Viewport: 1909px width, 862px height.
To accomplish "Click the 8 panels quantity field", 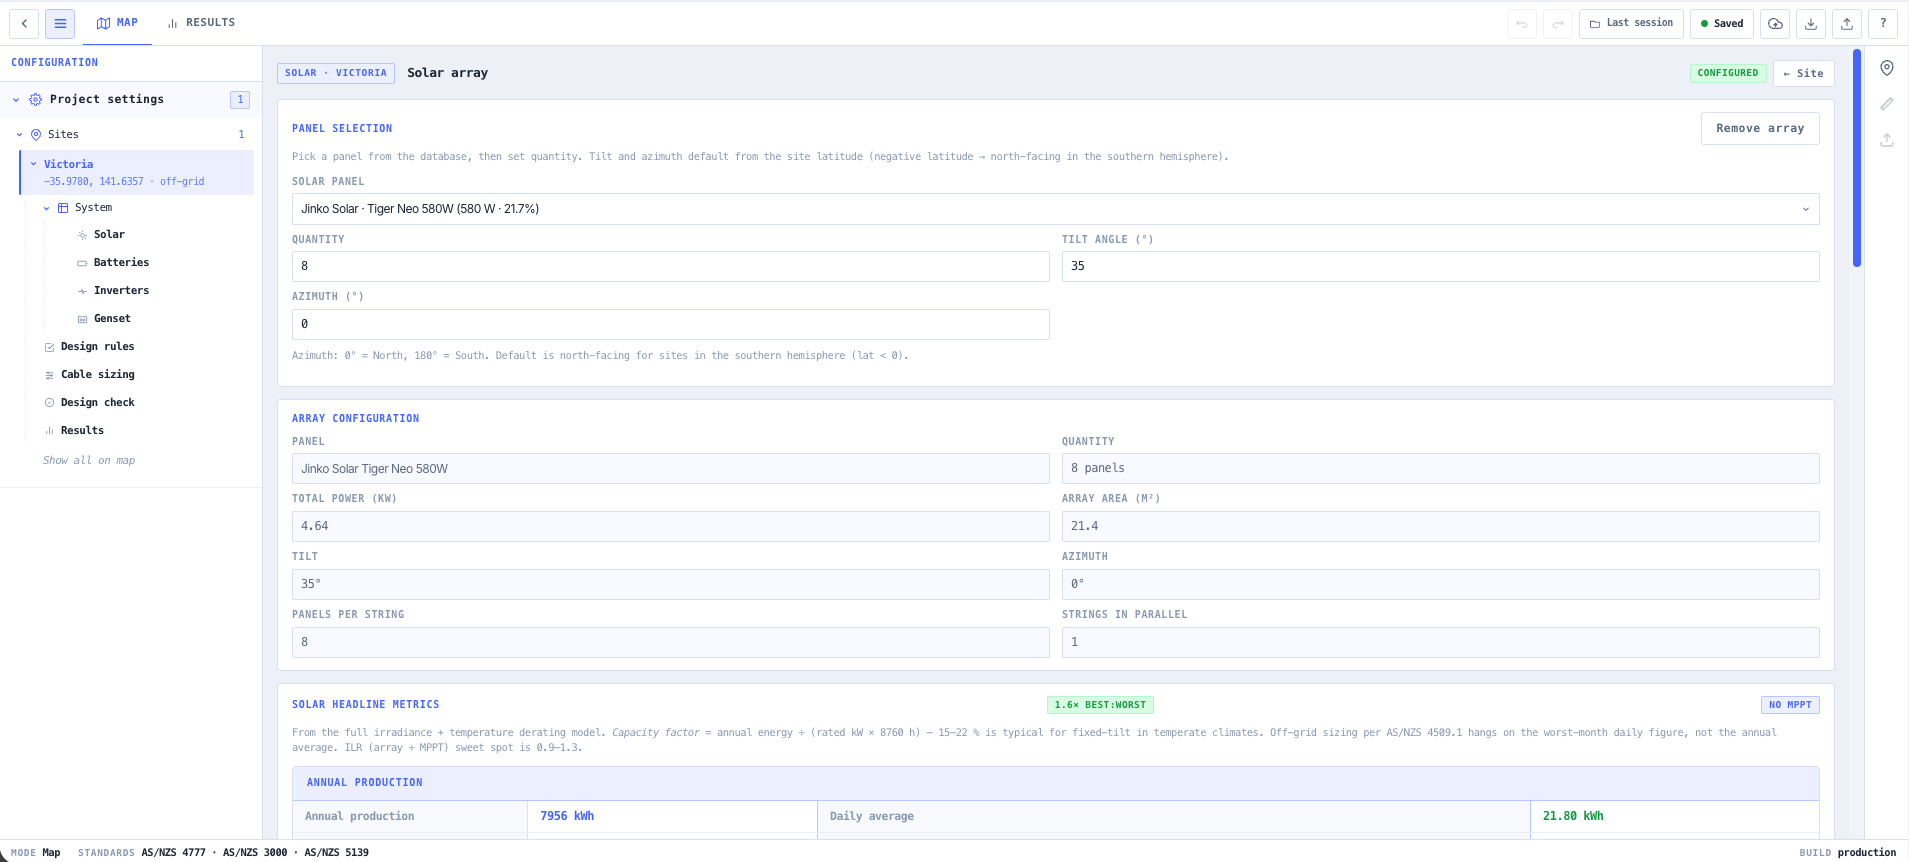I will coord(1440,468).
